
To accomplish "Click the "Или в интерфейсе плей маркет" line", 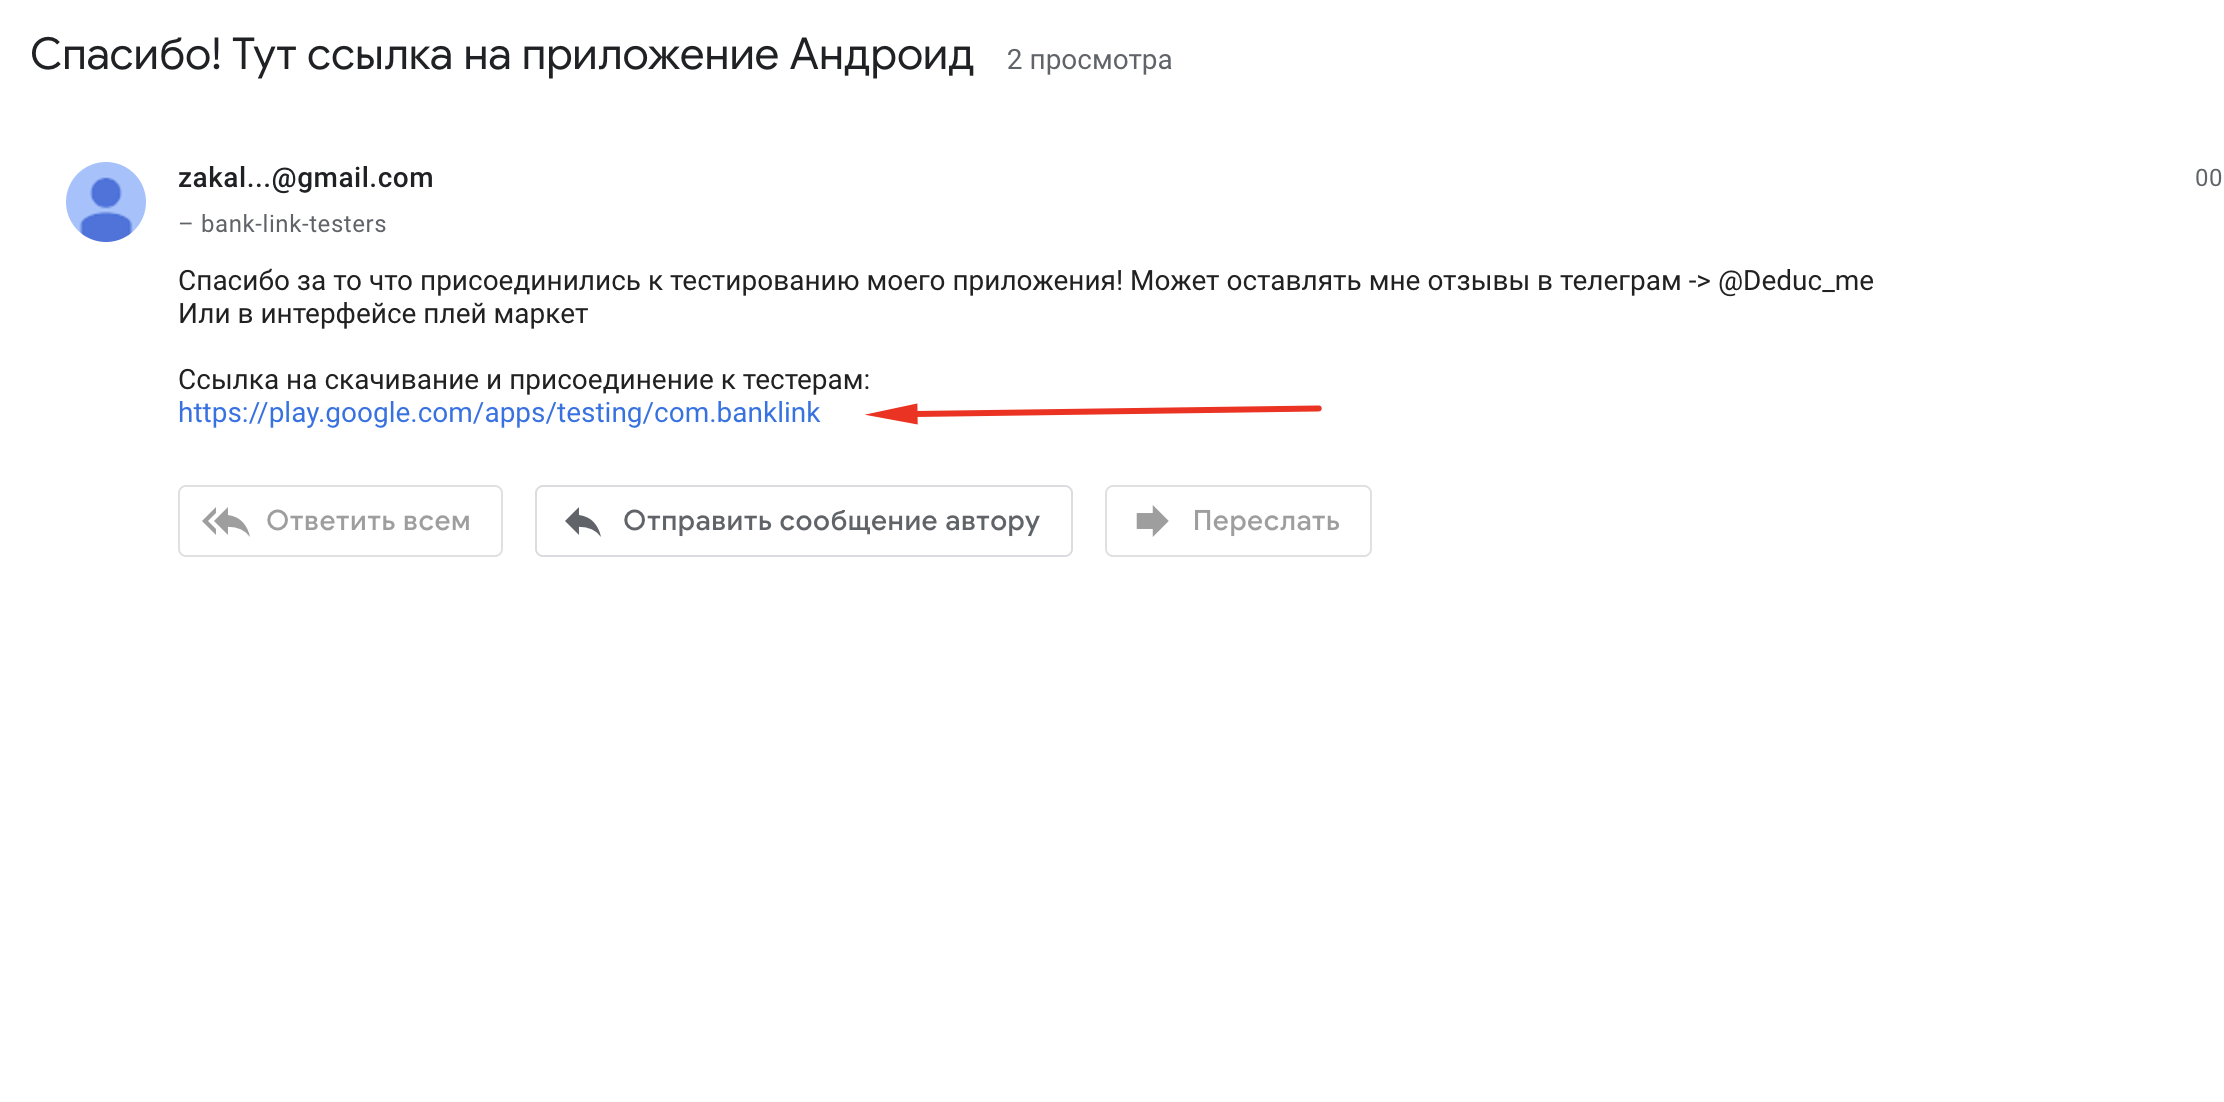I will (x=383, y=313).
